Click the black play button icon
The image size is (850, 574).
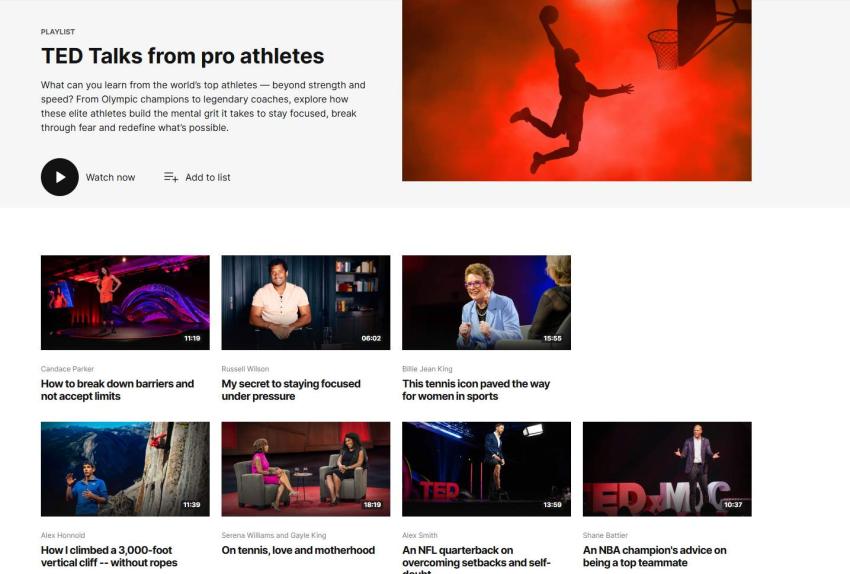pos(60,177)
